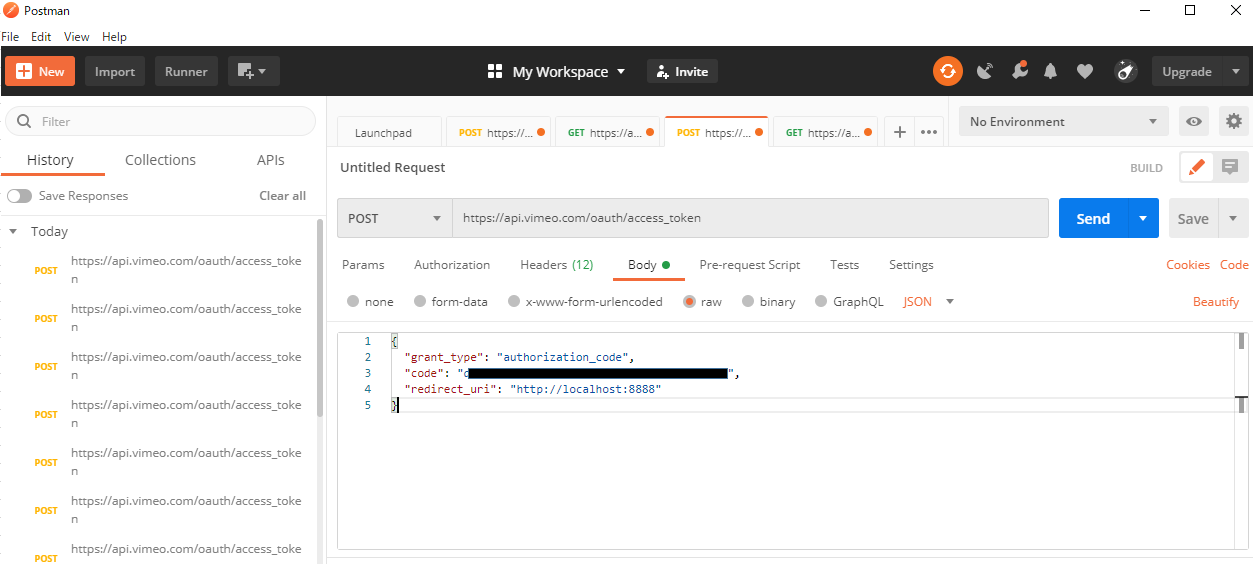Open Pre-request Script tab
The image size is (1253, 564).
(x=750, y=265)
